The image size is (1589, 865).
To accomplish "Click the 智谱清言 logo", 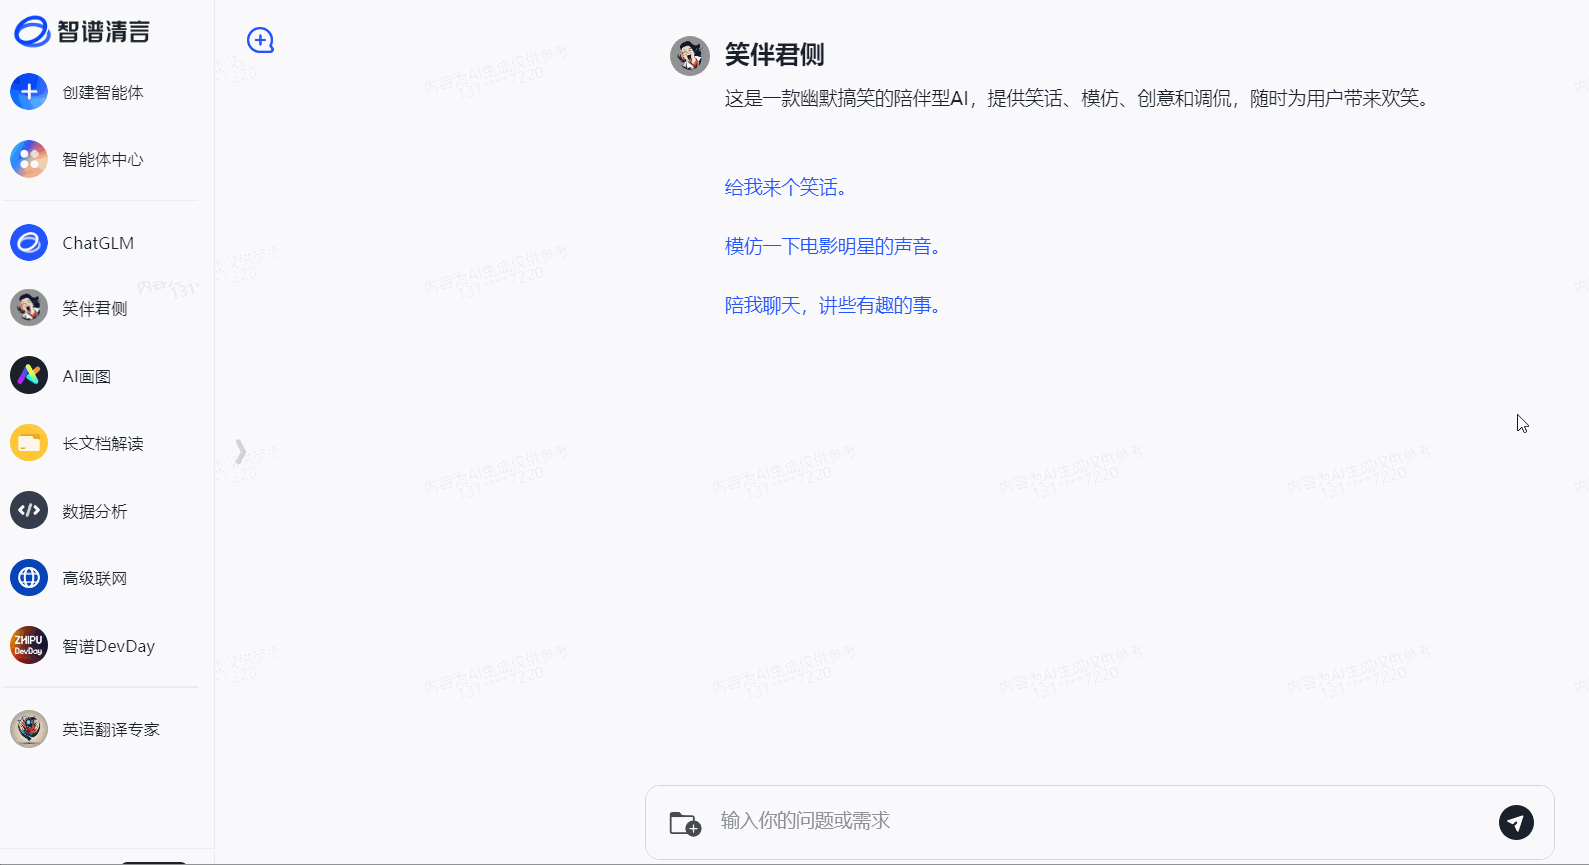I will point(82,32).
